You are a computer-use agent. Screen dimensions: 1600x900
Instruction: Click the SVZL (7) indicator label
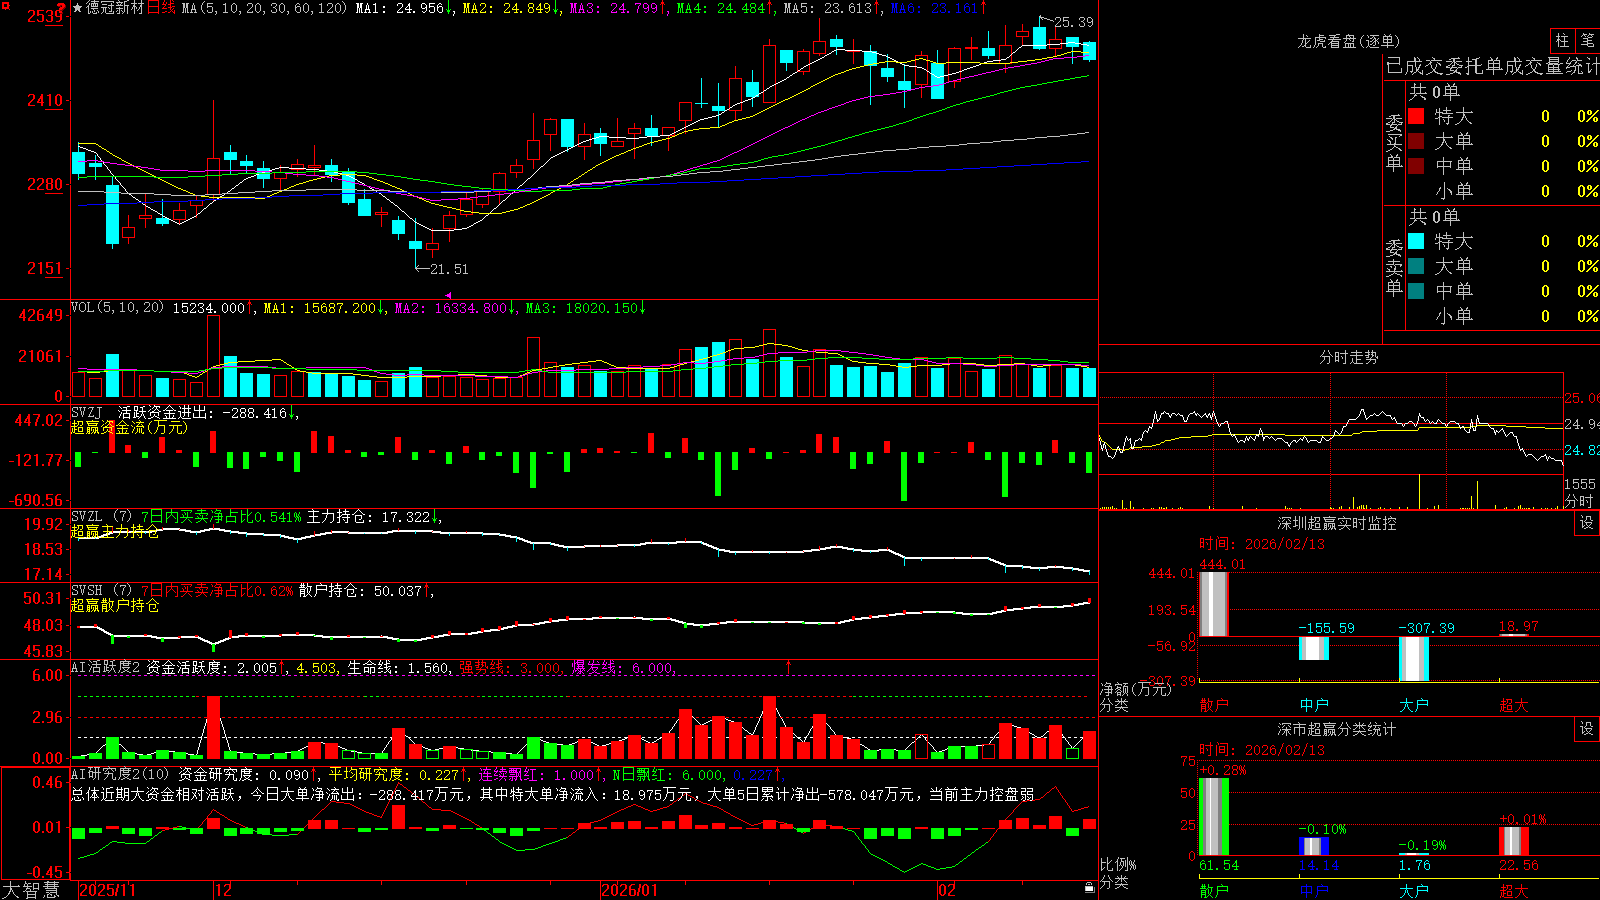click(x=101, y=517)
